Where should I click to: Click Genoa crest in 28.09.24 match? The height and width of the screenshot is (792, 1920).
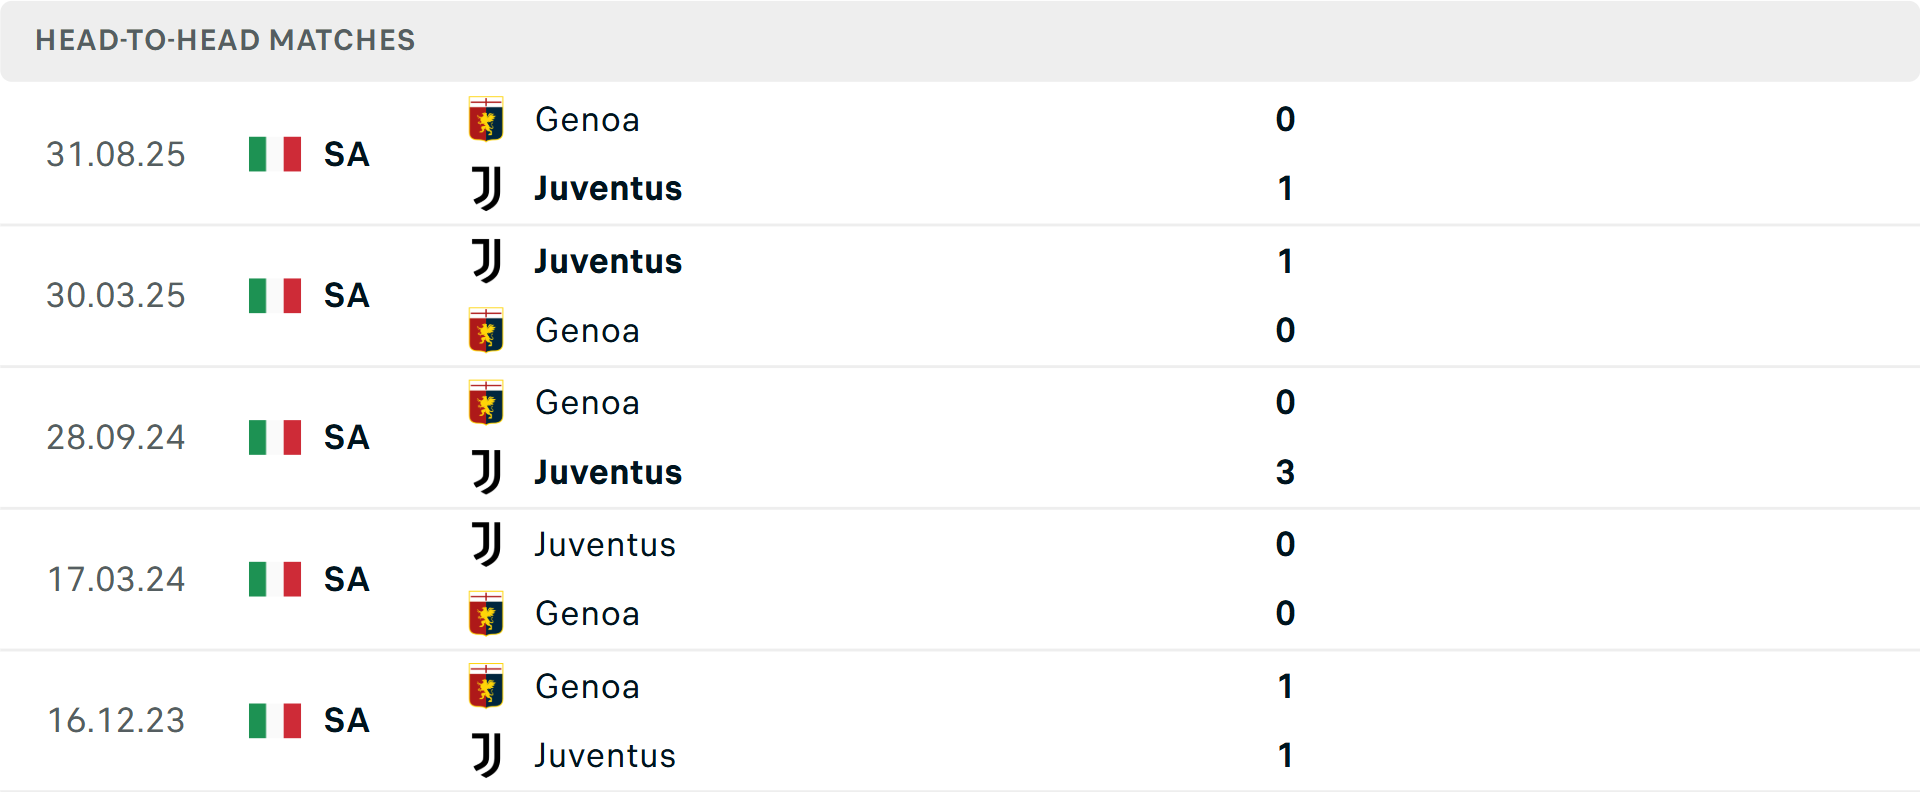click(486, 402)
